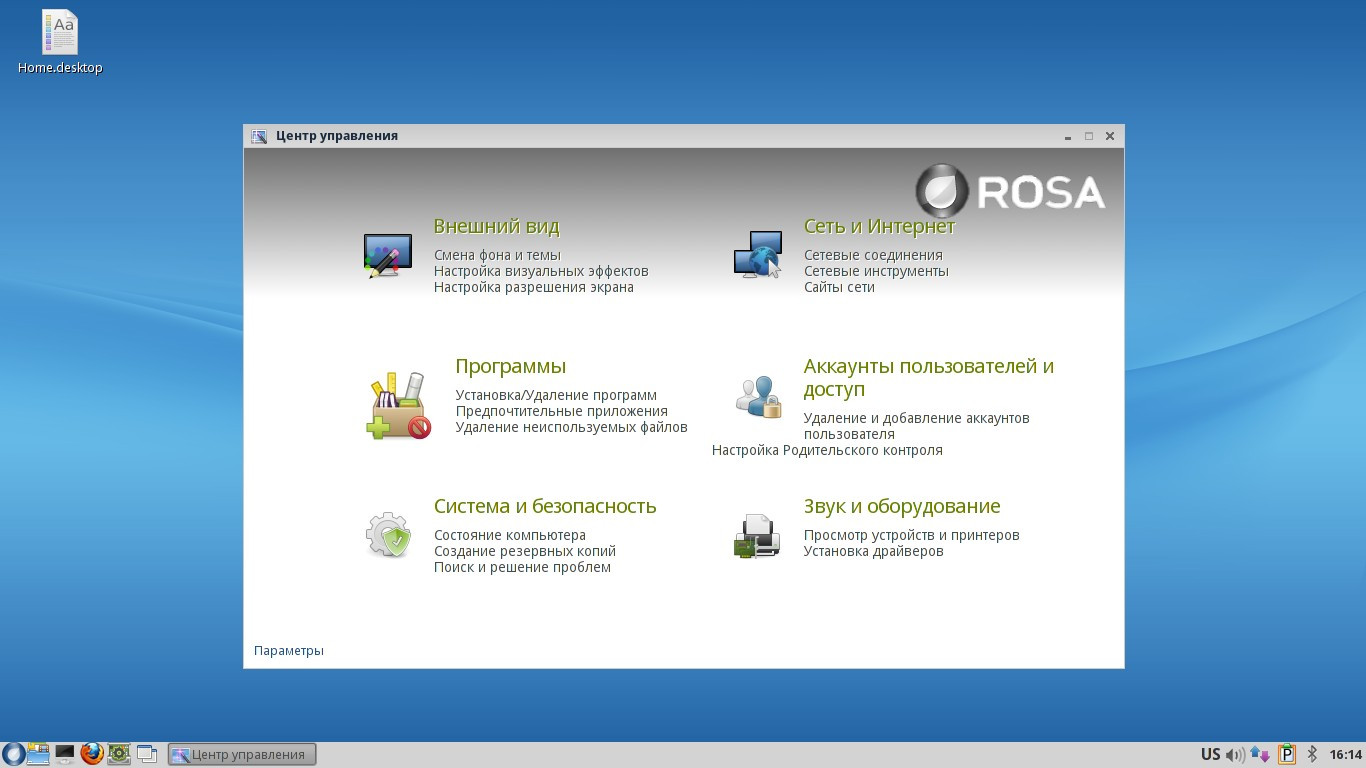Click the US keyboard layout indicator
This screenshot has height=768, width=1366.
[1210, 754]
